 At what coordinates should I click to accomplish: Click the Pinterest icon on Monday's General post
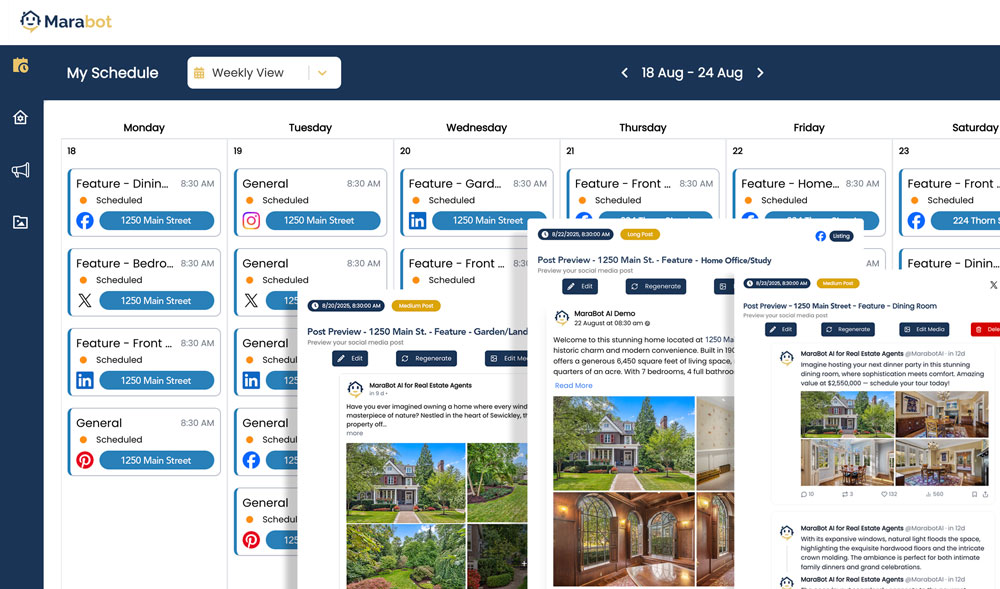[85, 460]
